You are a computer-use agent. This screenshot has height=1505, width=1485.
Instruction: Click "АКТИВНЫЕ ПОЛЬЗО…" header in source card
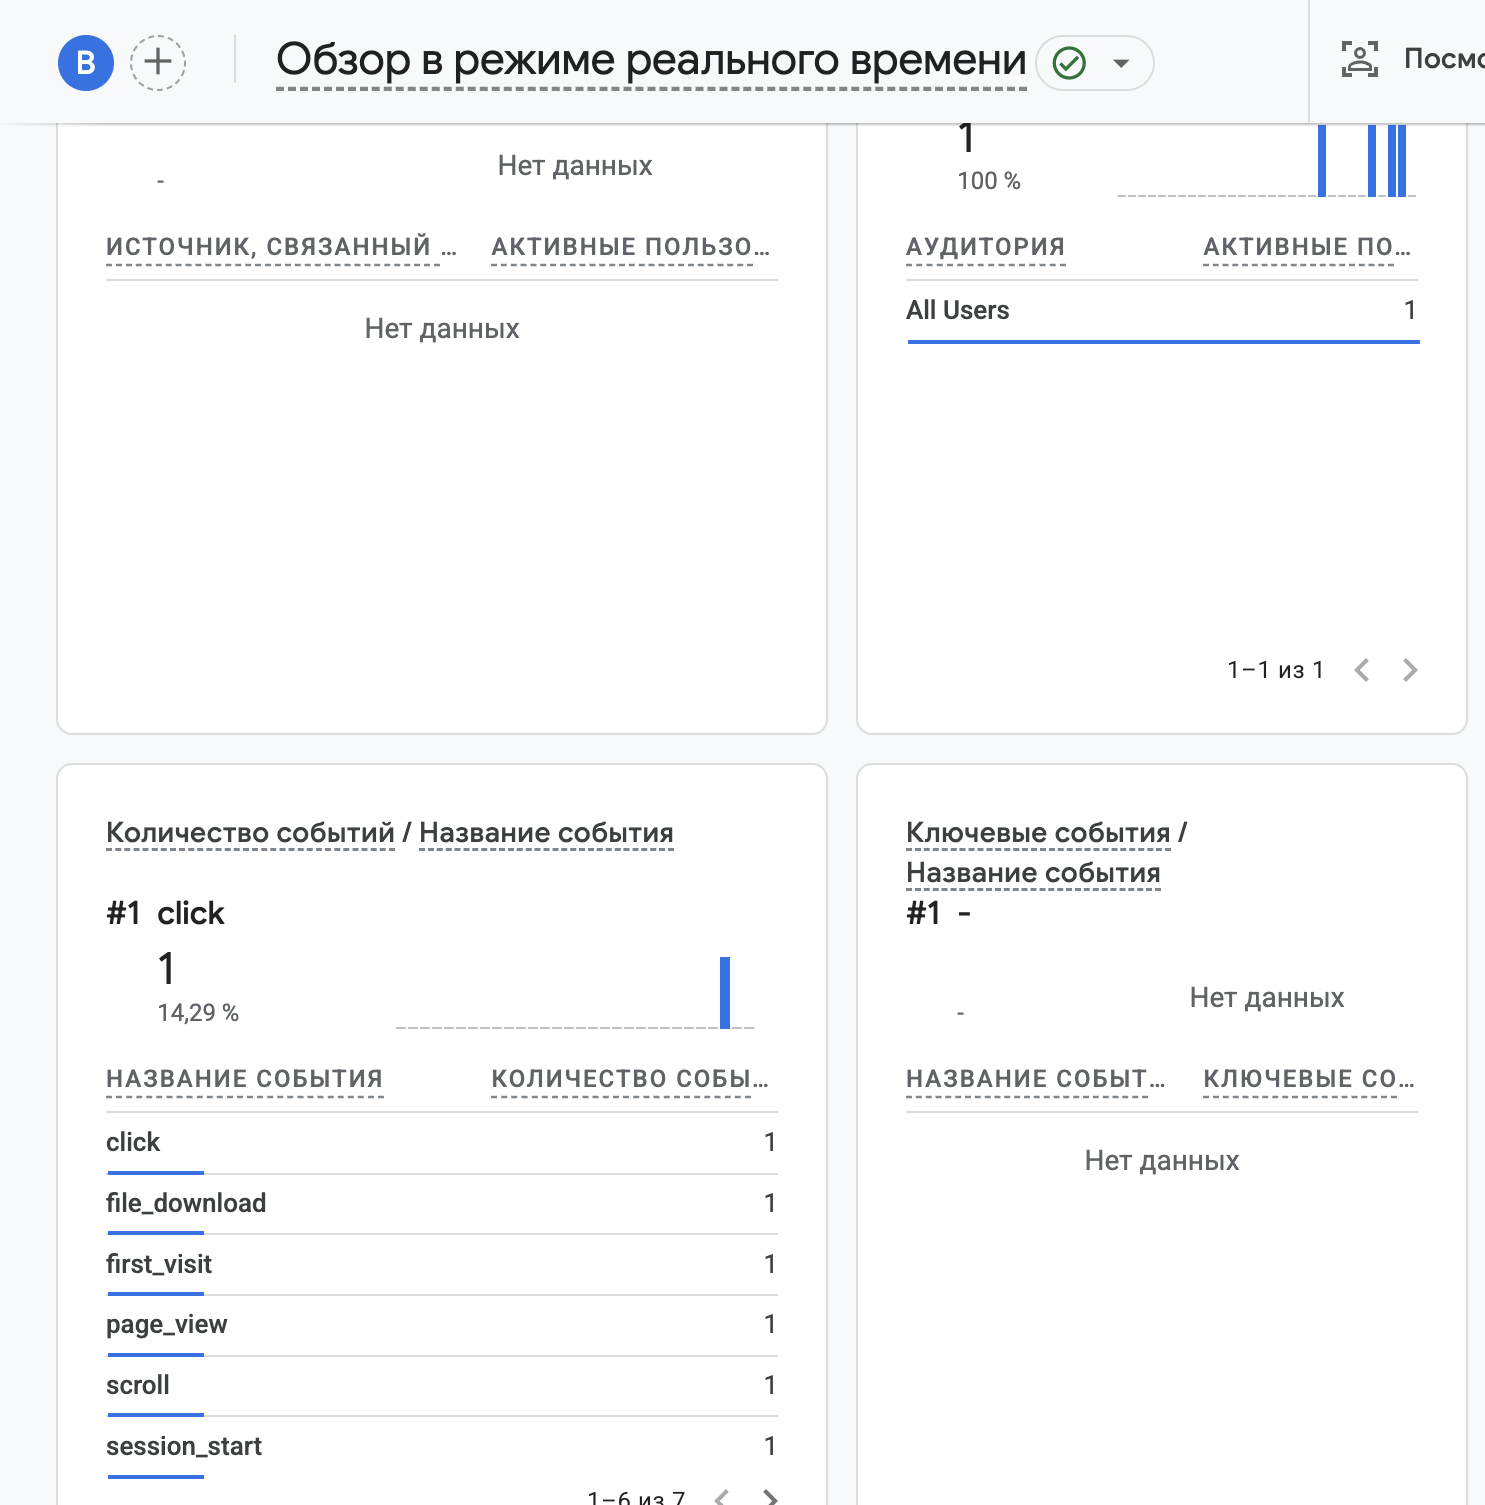pos(631,247)
